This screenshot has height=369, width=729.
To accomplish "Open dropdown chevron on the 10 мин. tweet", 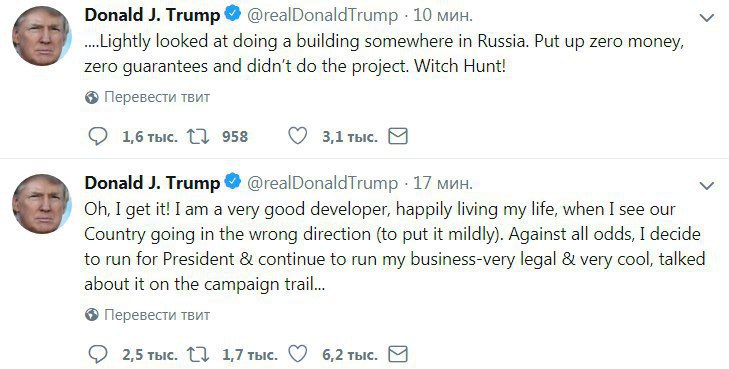I will 707,18.
